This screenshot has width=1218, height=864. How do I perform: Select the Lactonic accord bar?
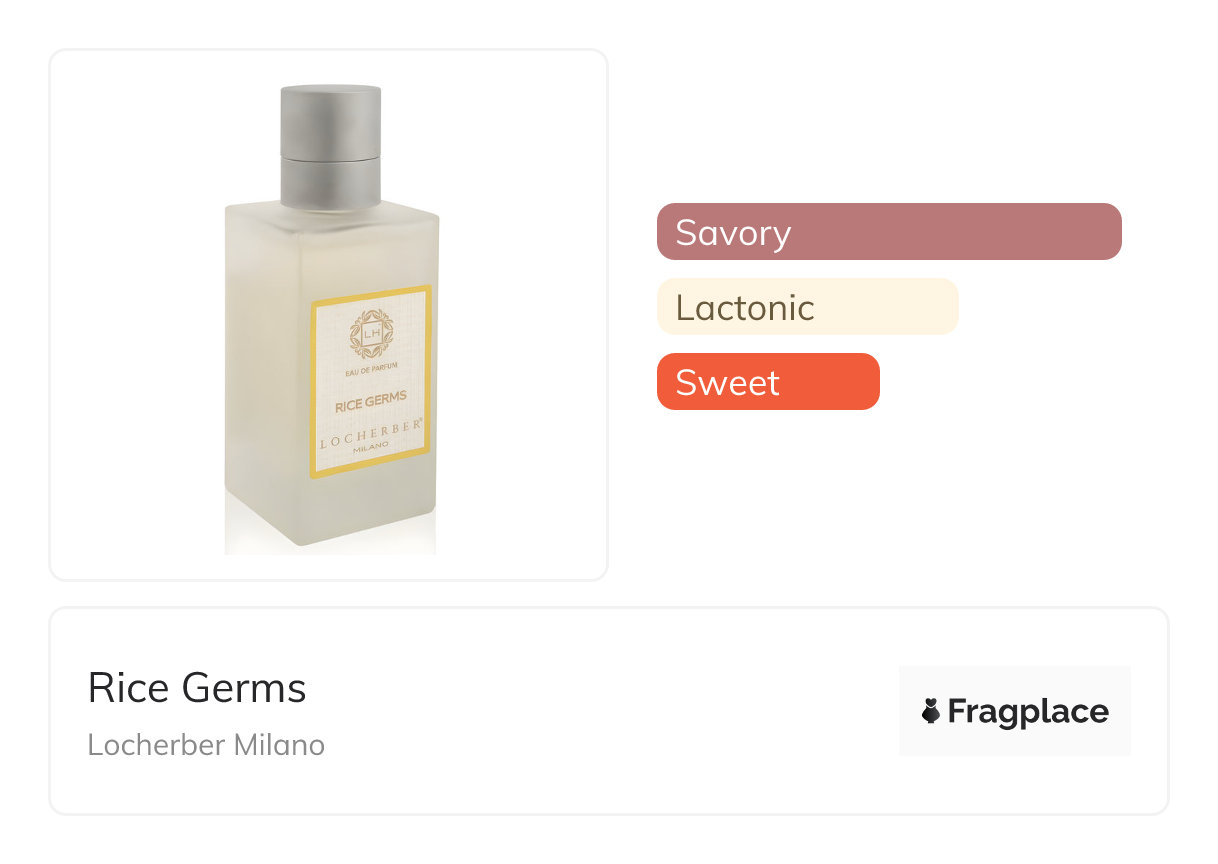[807, 306]
